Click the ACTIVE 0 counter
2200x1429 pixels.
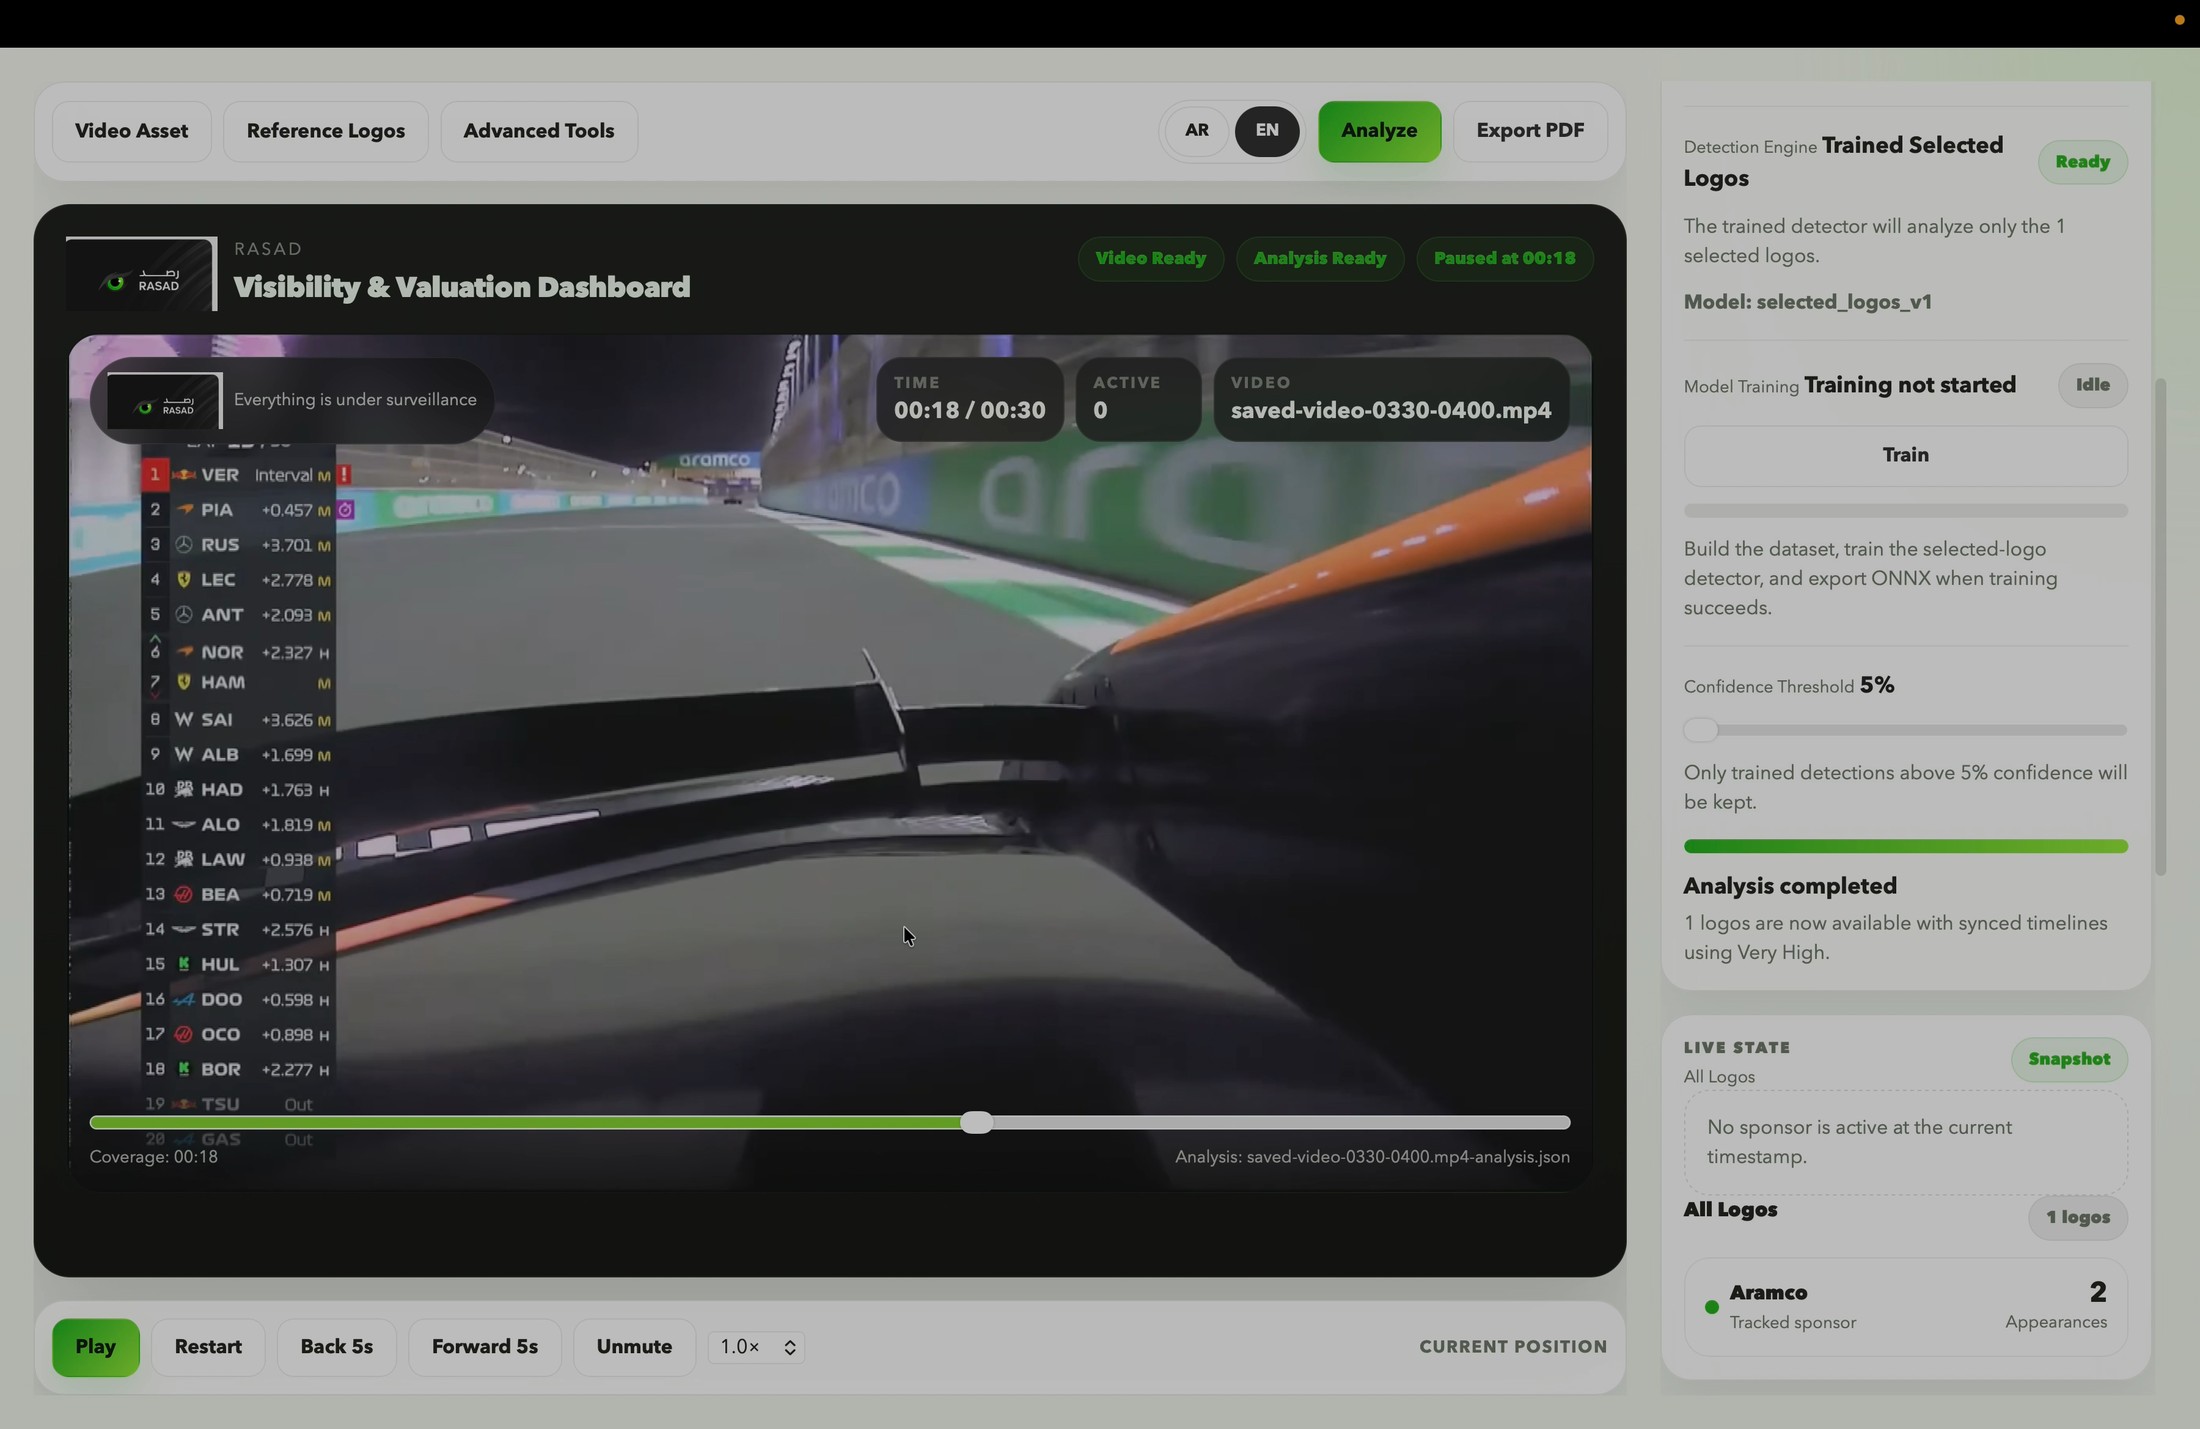point(1137,398)
